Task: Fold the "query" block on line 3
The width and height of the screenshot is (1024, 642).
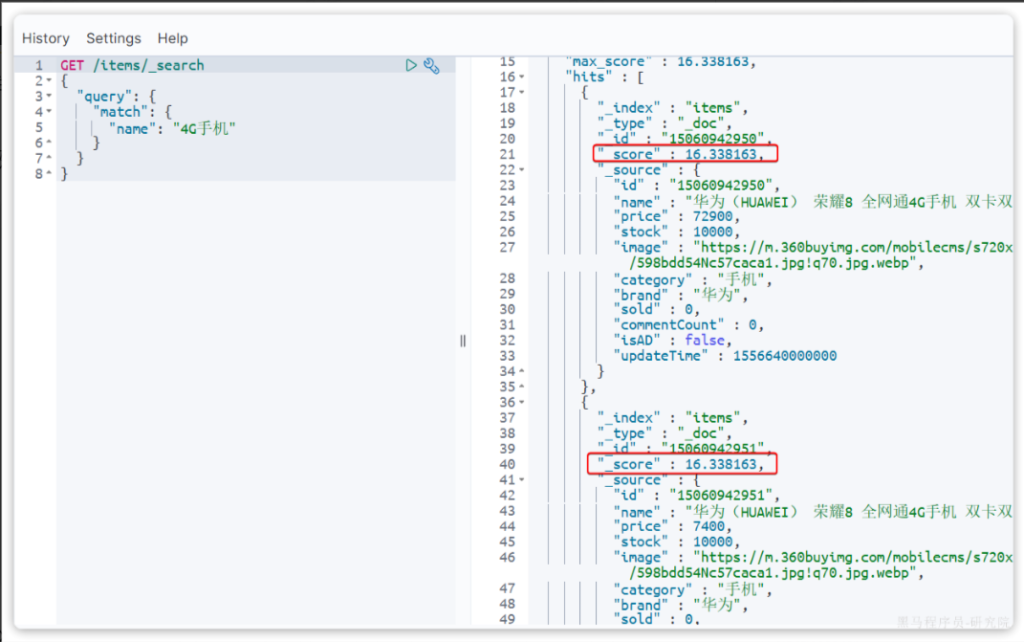Action: click(x=49, y=97)
